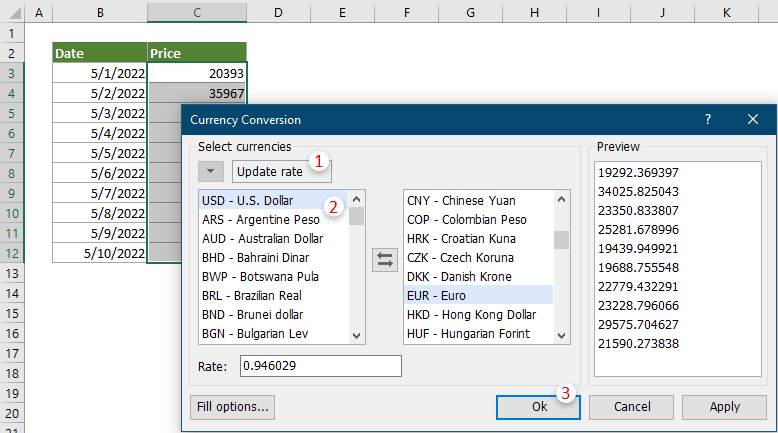
Task: Click the swap currencies arrows icon
Action: (385, 260)
